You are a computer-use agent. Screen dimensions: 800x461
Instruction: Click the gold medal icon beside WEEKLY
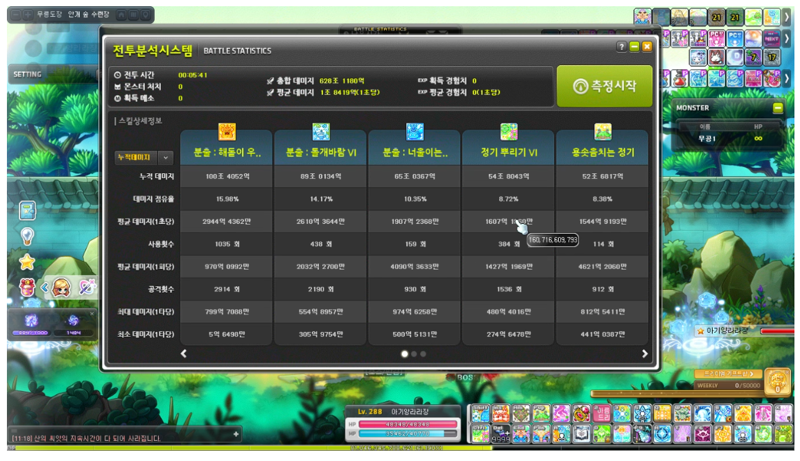click(777, 382)
